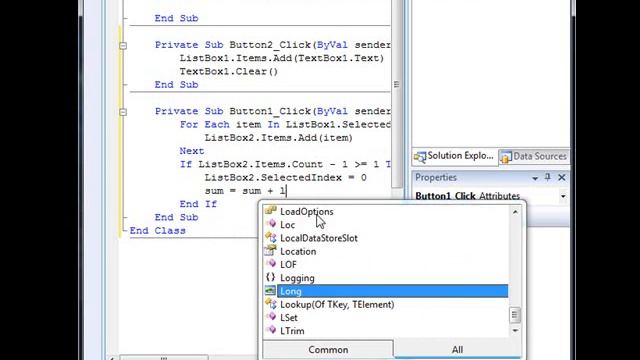Select the highlighted Long entry
This screenshot has height=360, width=640.
point(393,291)
